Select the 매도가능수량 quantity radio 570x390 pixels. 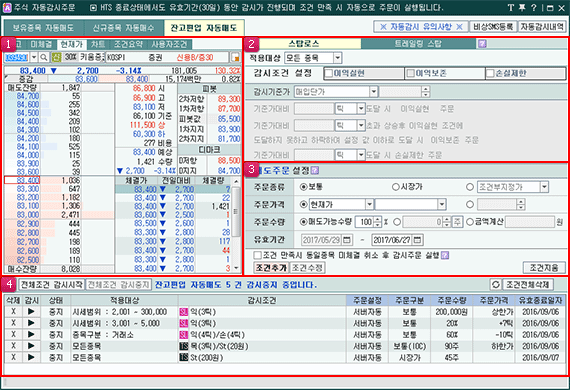[x=304, y=222]
